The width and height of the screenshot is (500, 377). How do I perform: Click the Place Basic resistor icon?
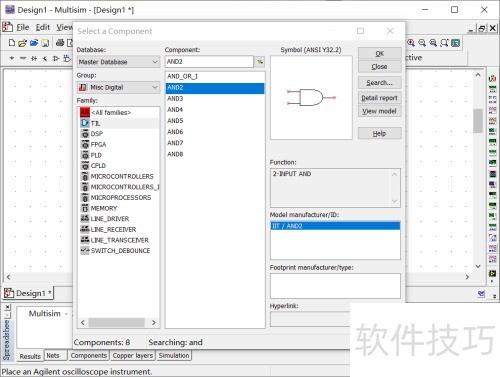[23, 58]
